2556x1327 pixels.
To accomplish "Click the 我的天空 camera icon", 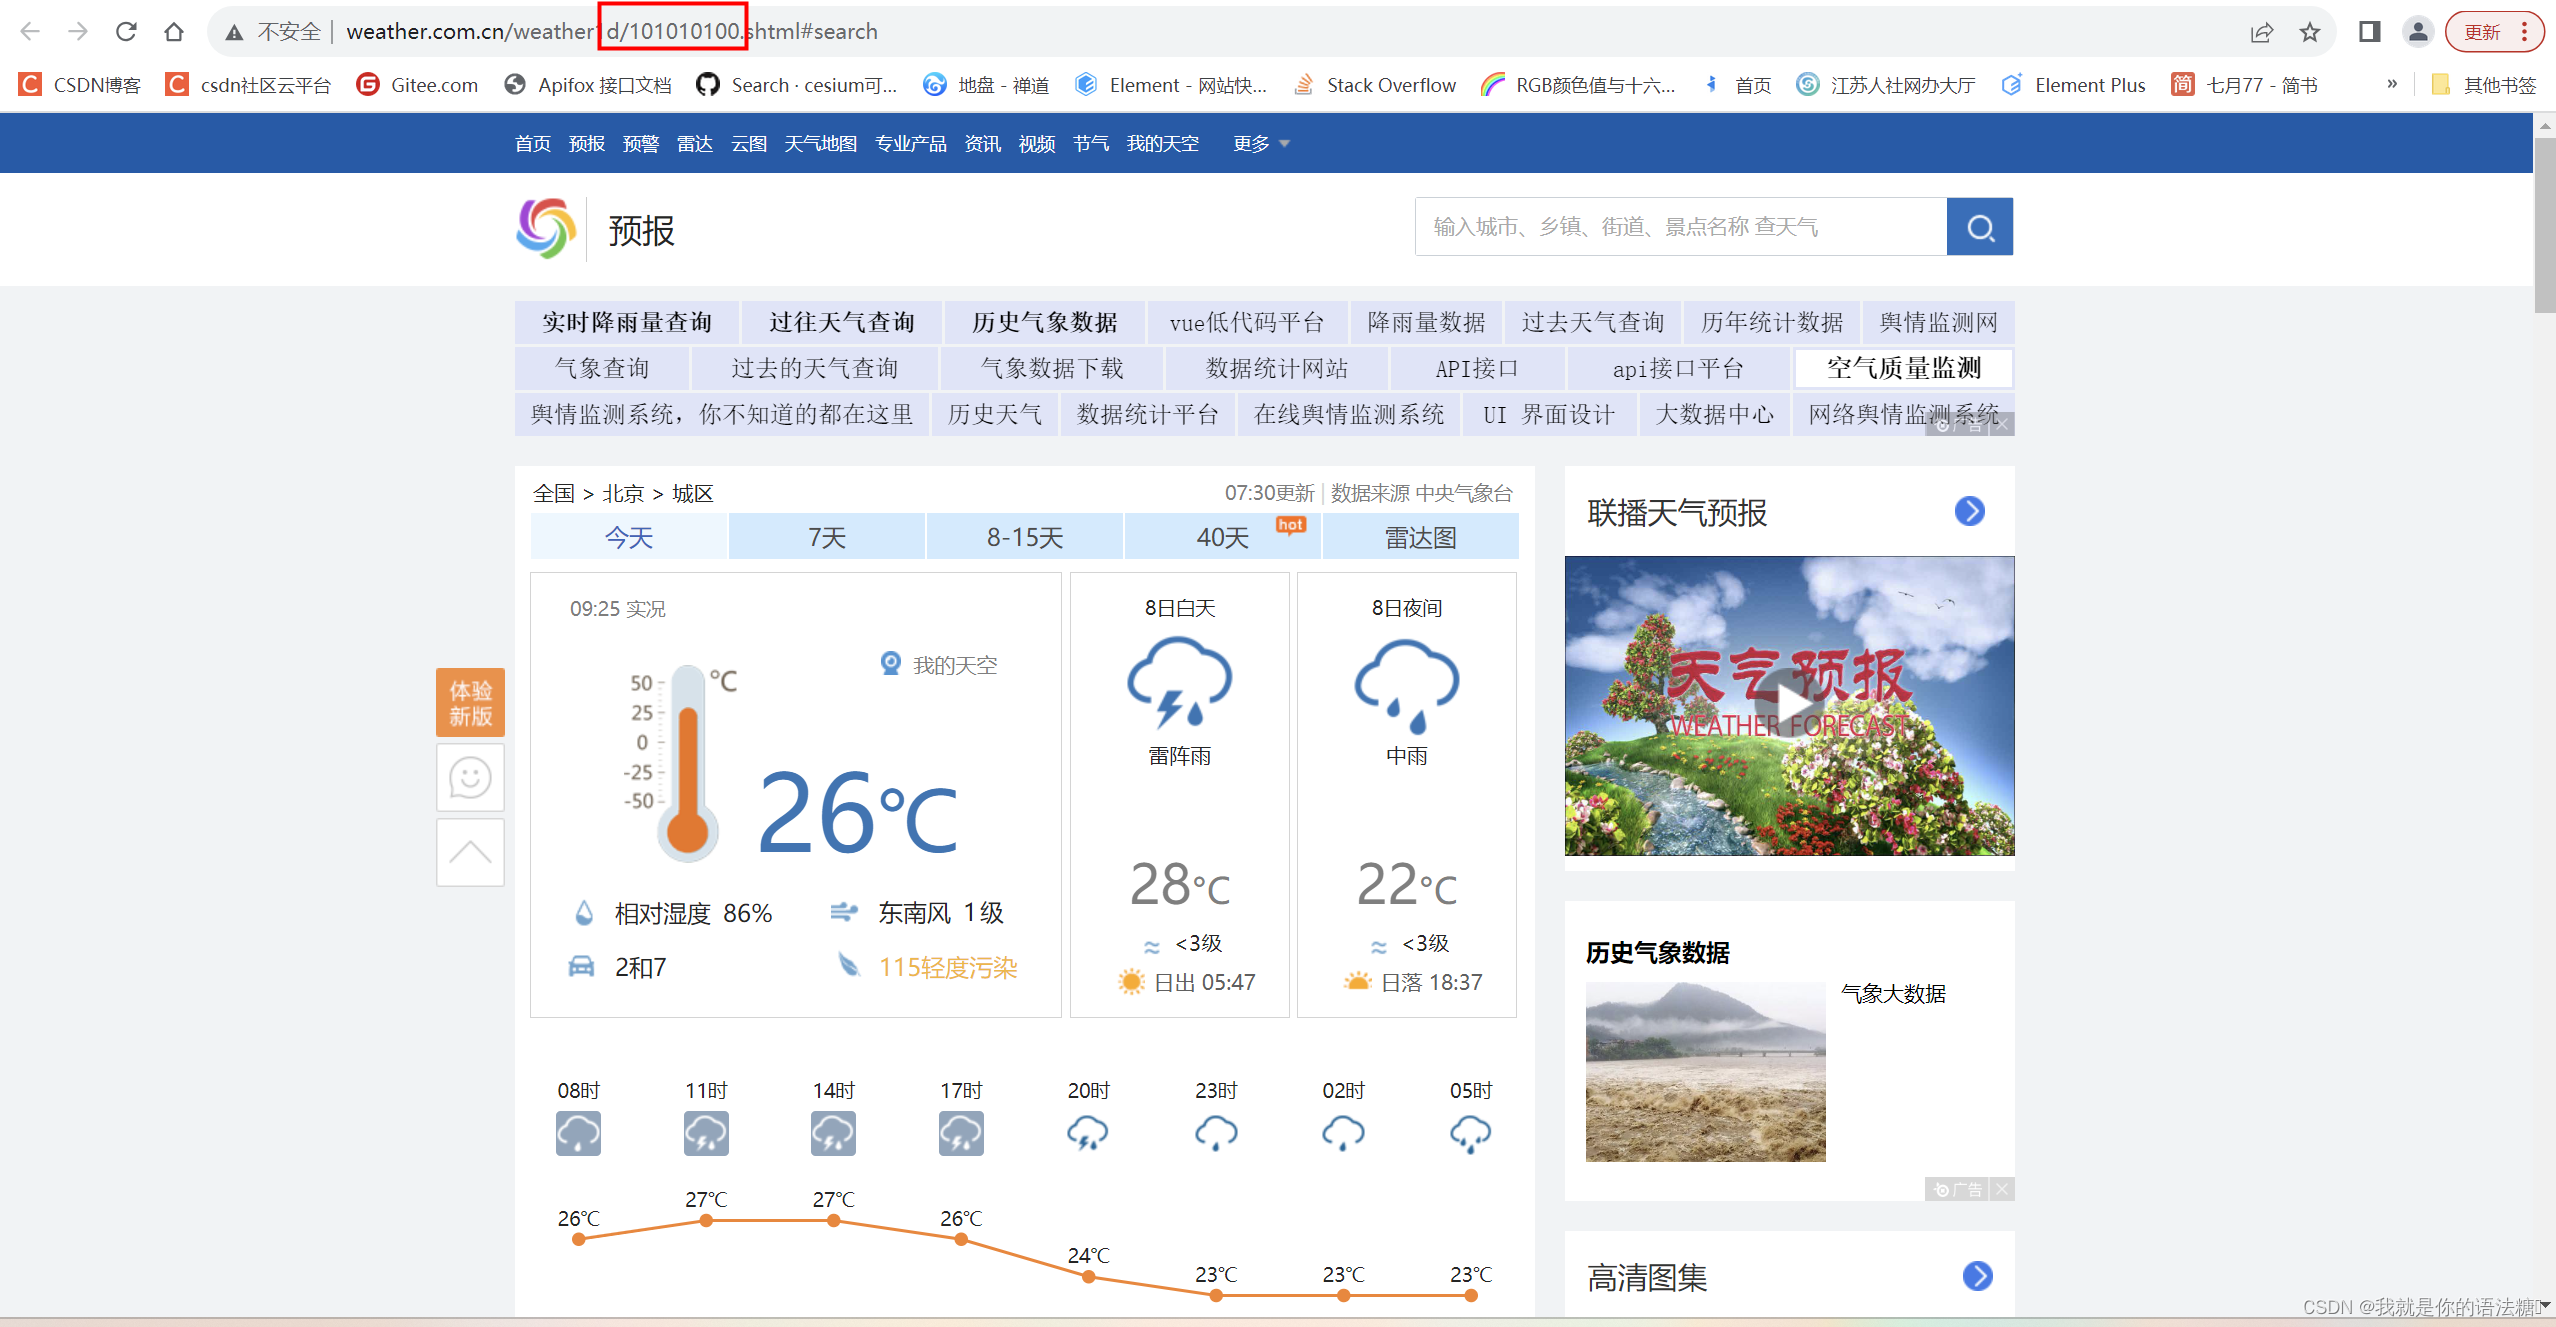I will pos(890,663).
